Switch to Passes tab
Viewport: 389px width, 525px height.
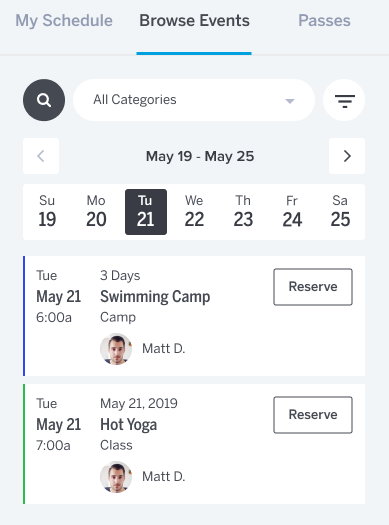(324, 21)
